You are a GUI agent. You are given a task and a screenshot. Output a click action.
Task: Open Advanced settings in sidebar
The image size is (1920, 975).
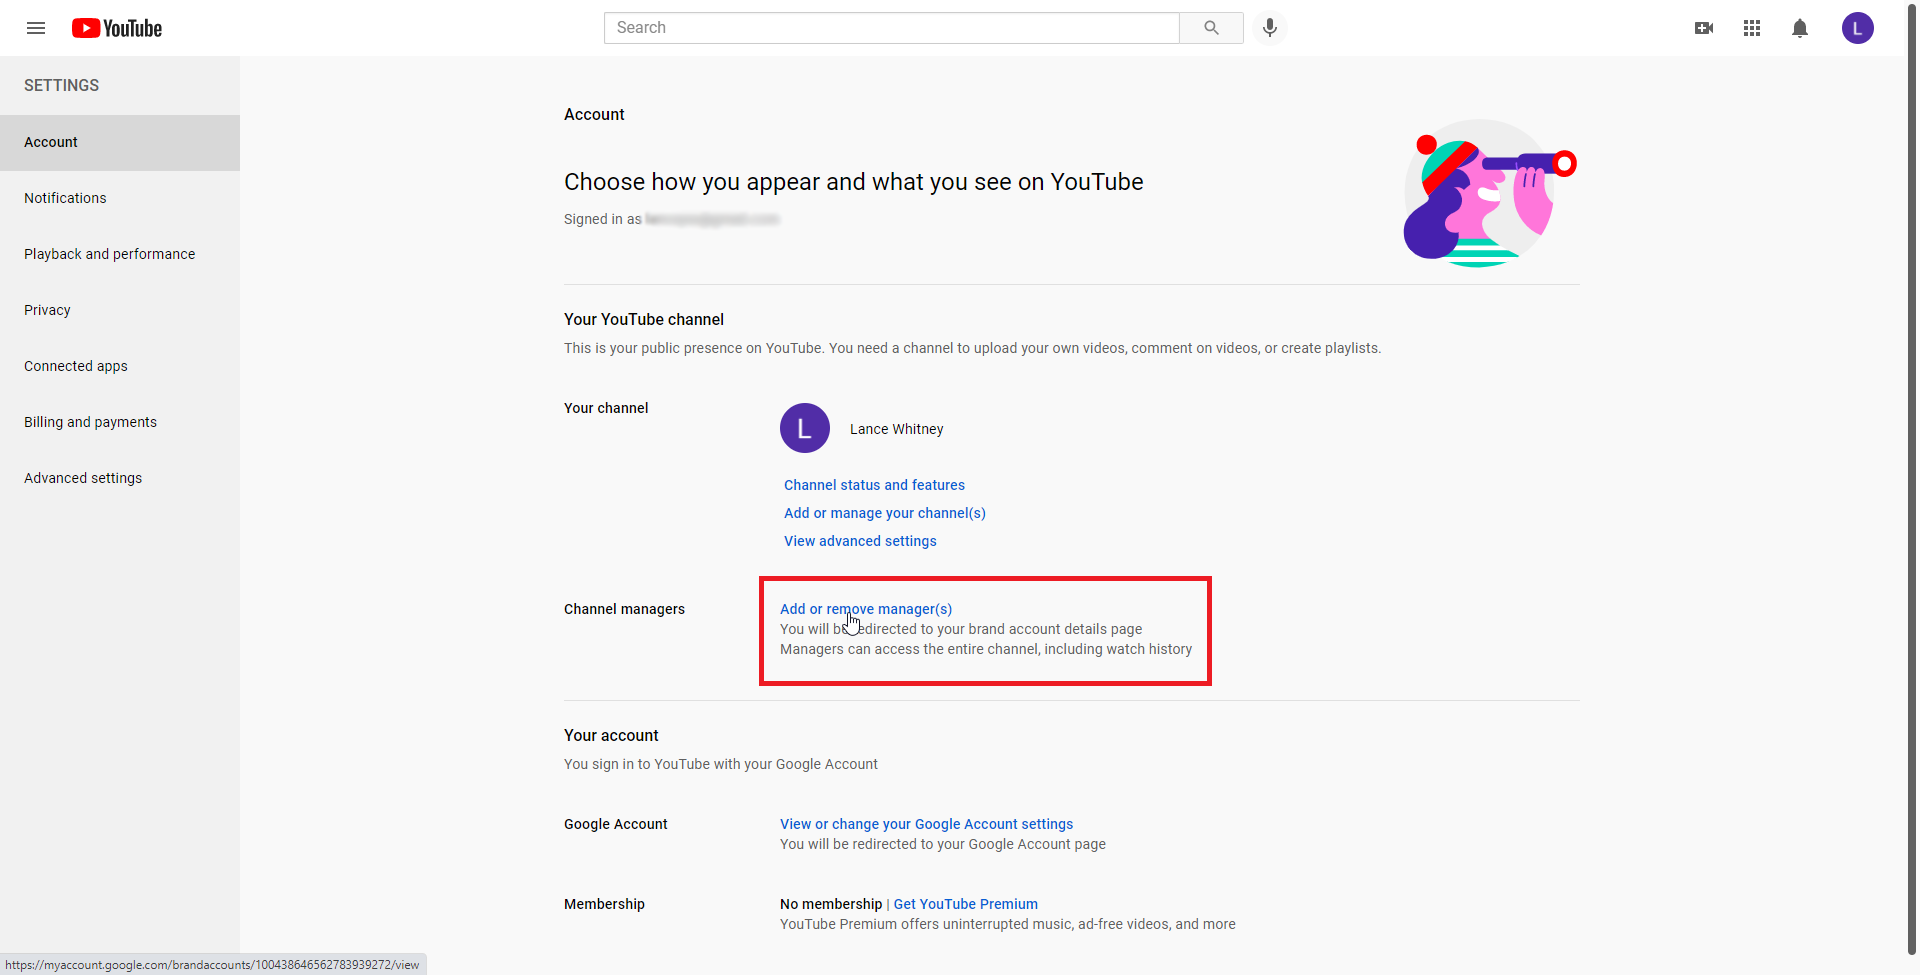(120, 478)
